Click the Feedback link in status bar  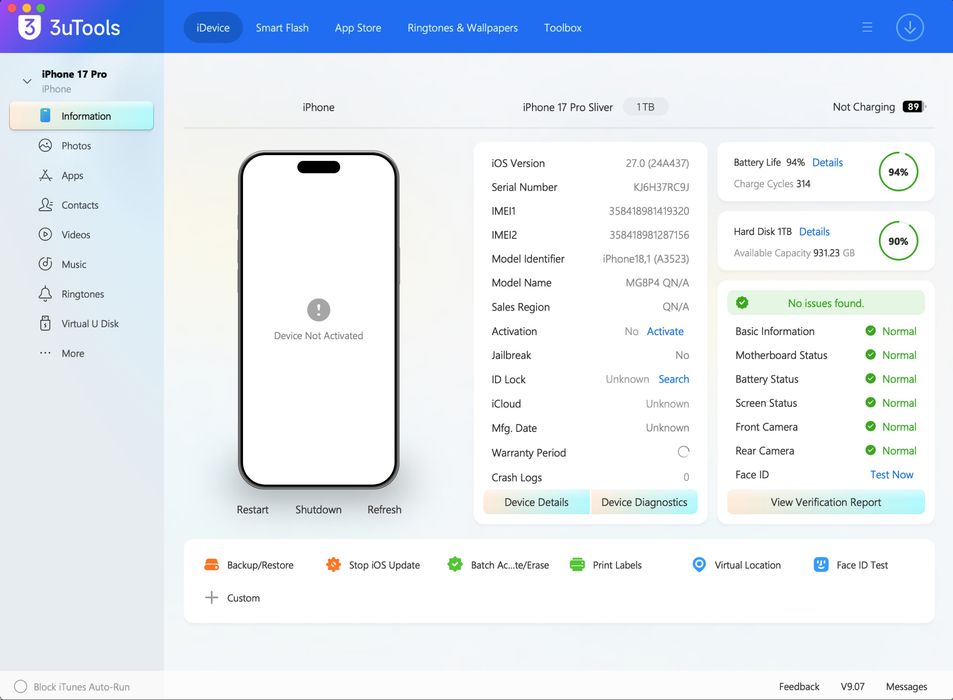[x=799, y=686]
